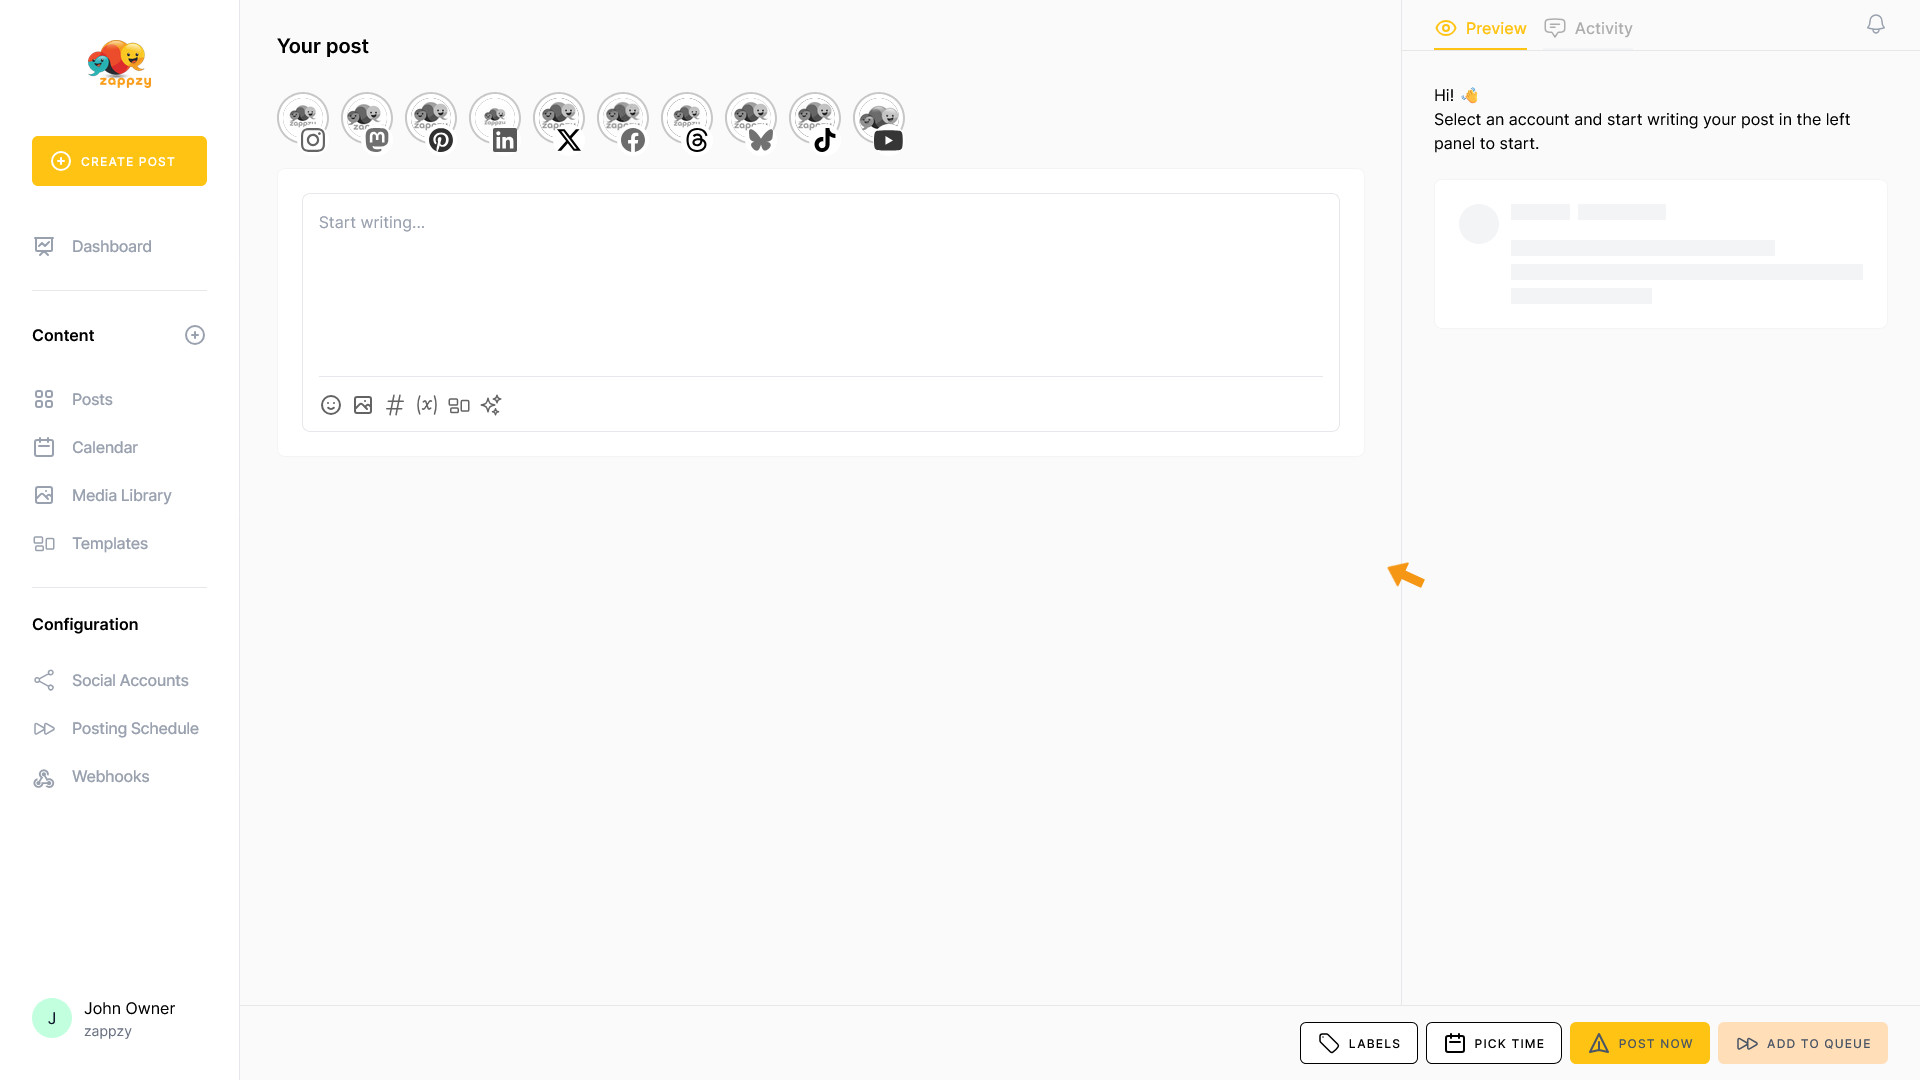Go to Calendar in the sidebar

[105, 447]
